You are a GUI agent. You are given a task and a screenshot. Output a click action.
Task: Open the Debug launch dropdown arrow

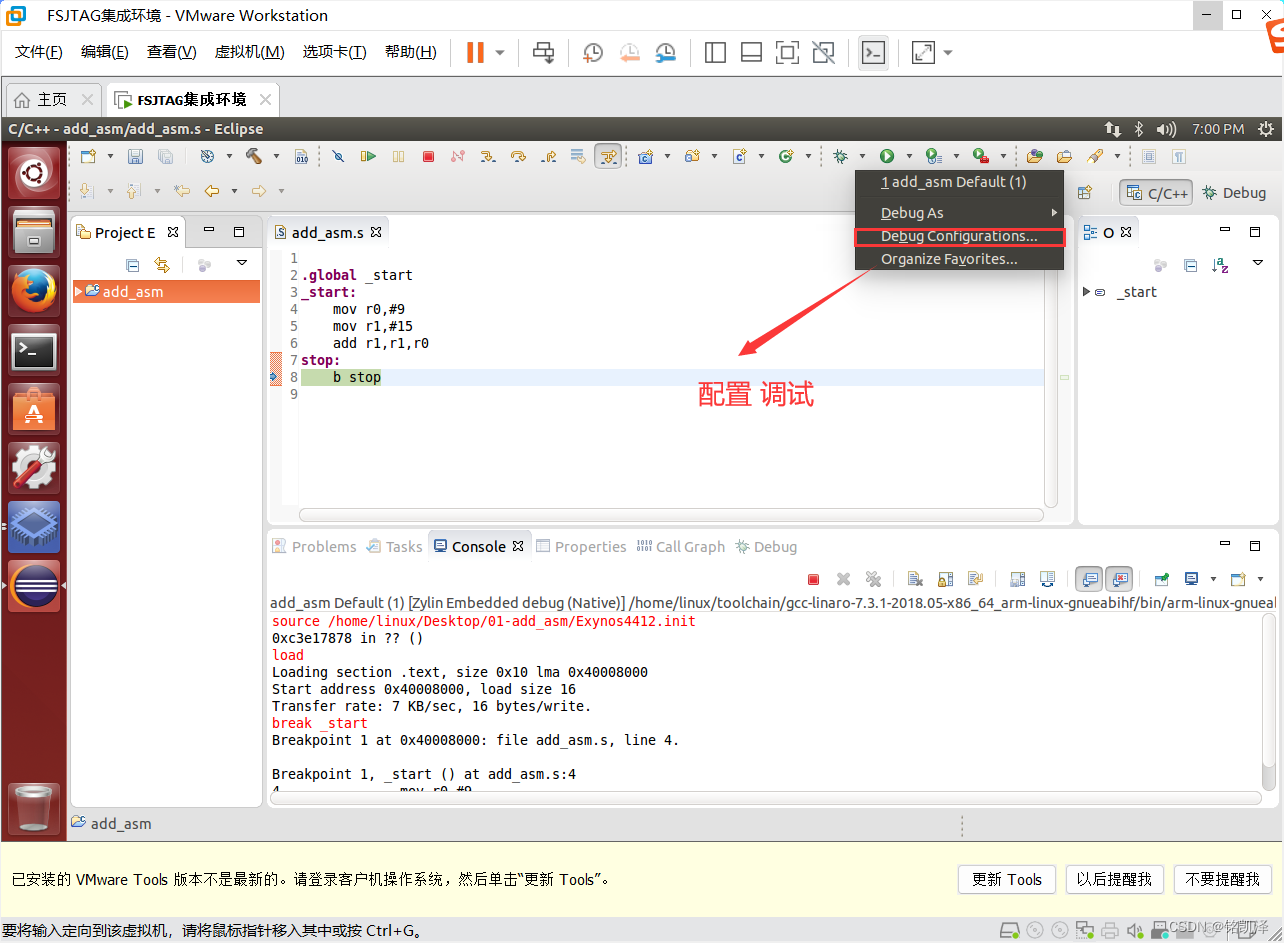(x=862, y=156)
